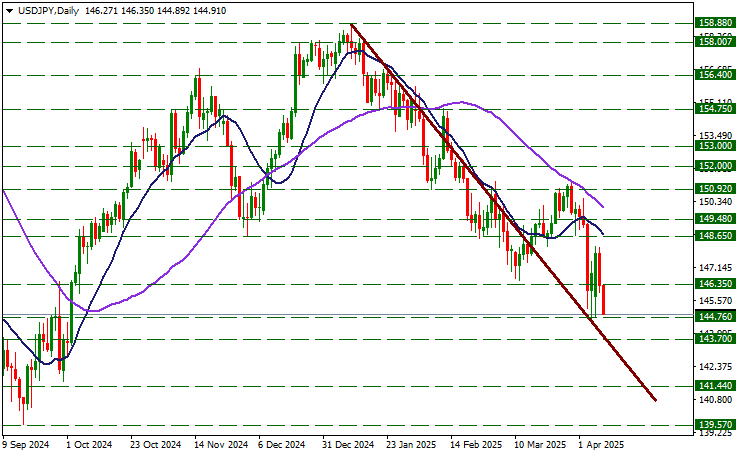Select the 153.000 price level label
Viewport: 739px width, 456px height.
click(x=715, y=146)
